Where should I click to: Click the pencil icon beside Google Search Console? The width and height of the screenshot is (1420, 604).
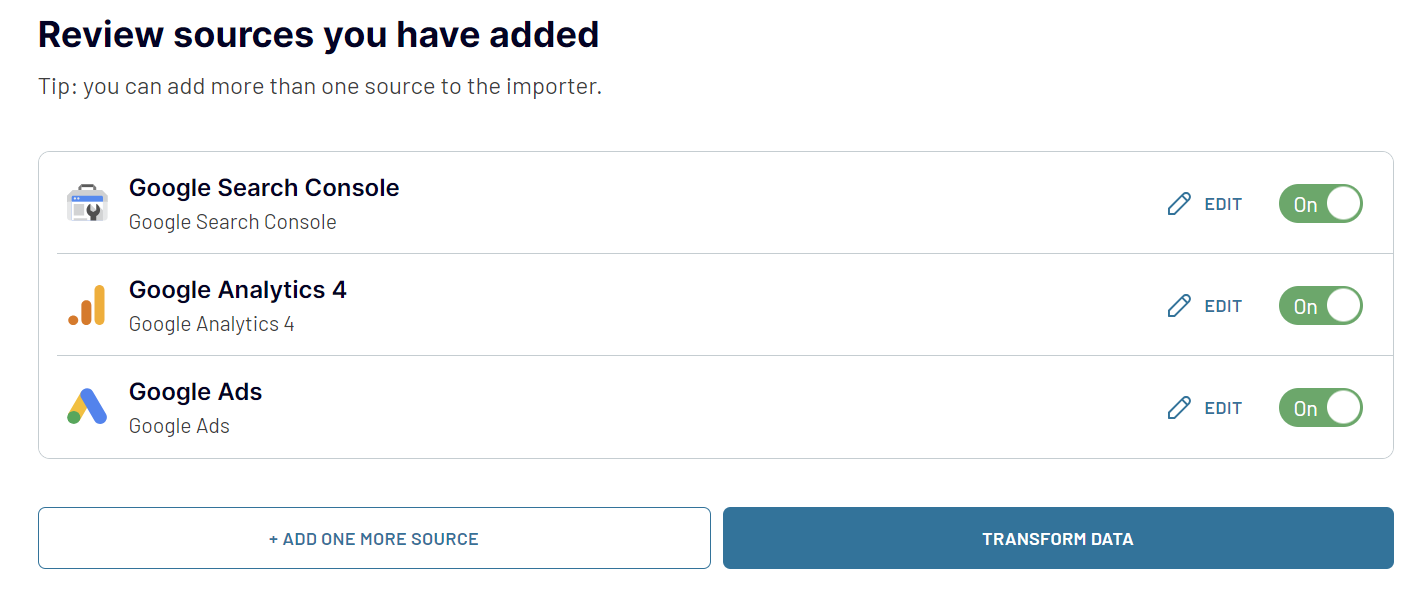(x=1179, y=203)
